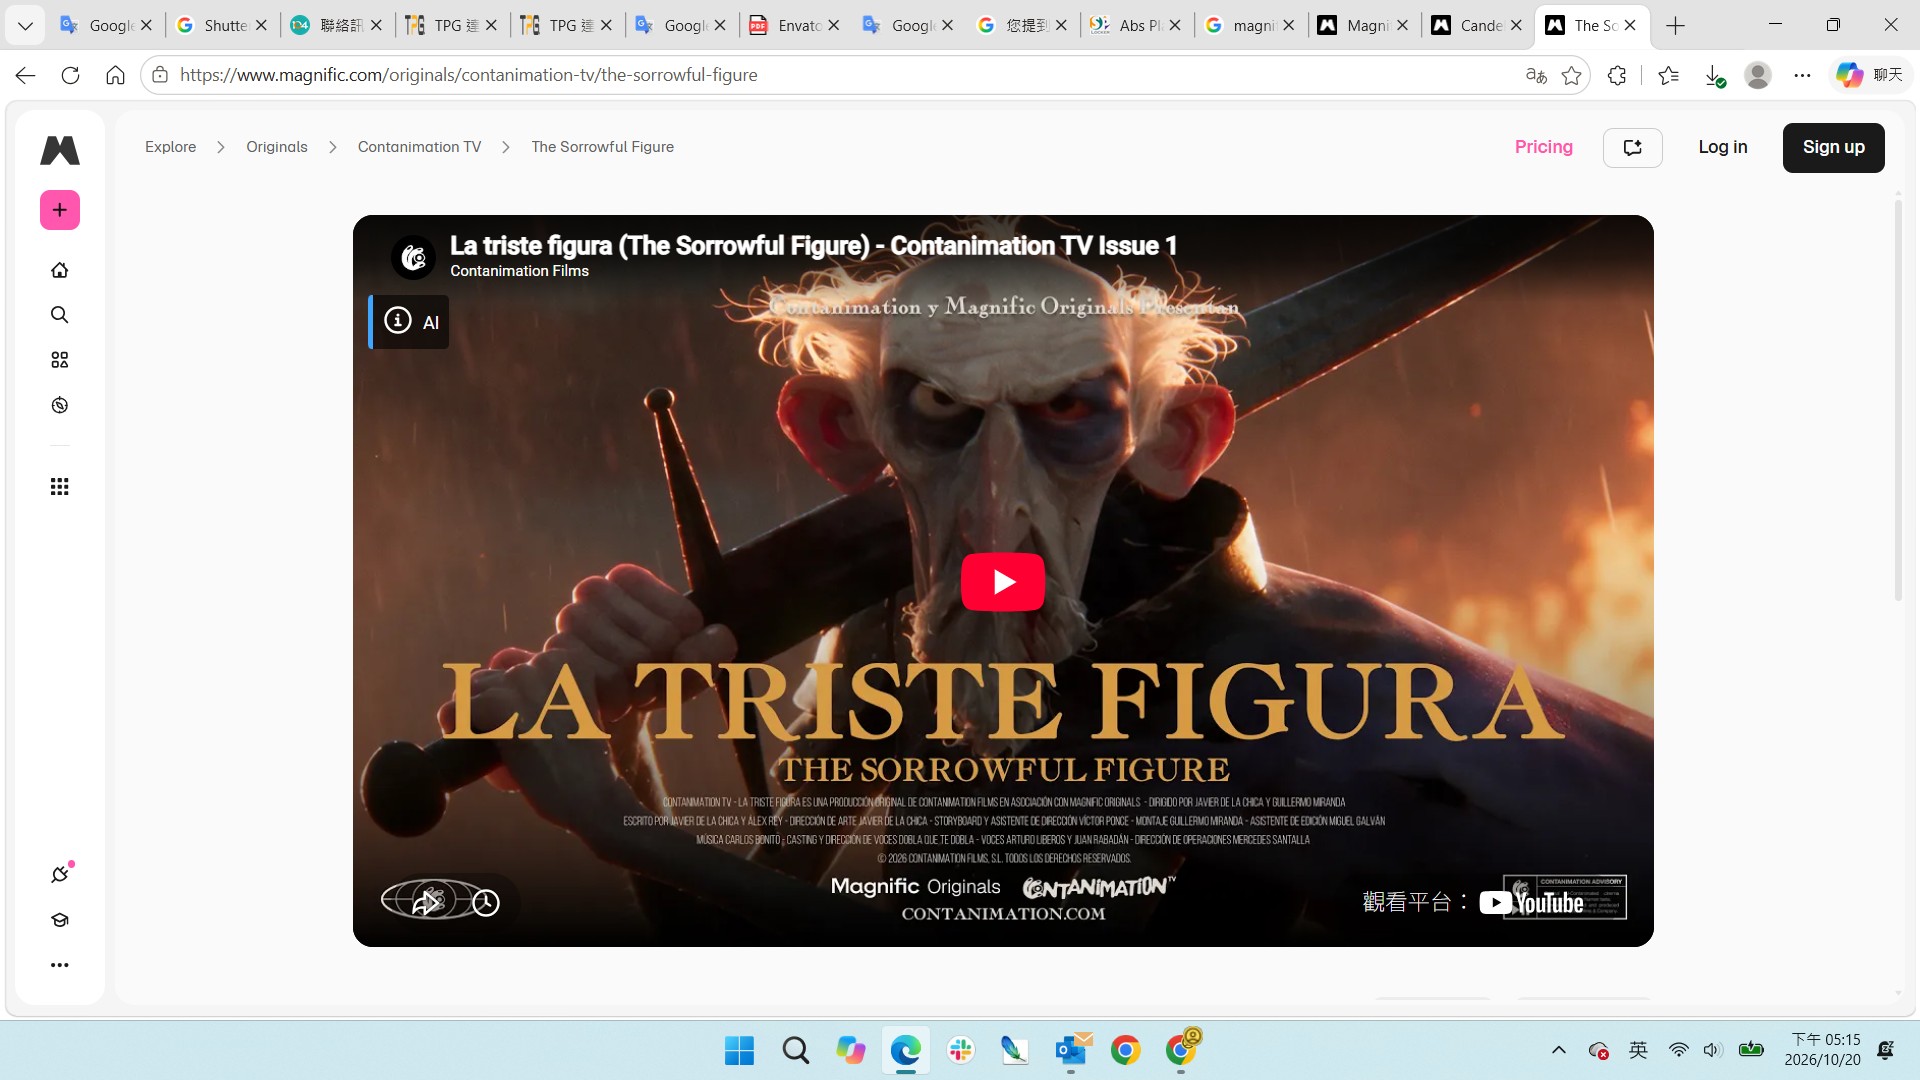Click the sidebar three-dots more icon
1920x1080 pixels.
pyautogui.click(x=60, y=965)
